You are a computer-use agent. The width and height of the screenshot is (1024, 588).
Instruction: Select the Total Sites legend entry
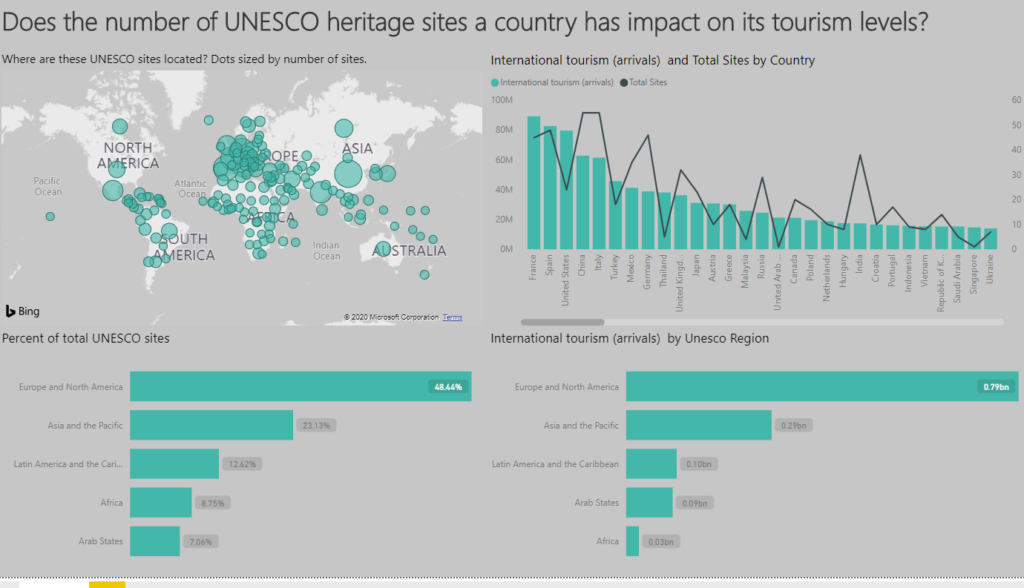pos(643,82)
